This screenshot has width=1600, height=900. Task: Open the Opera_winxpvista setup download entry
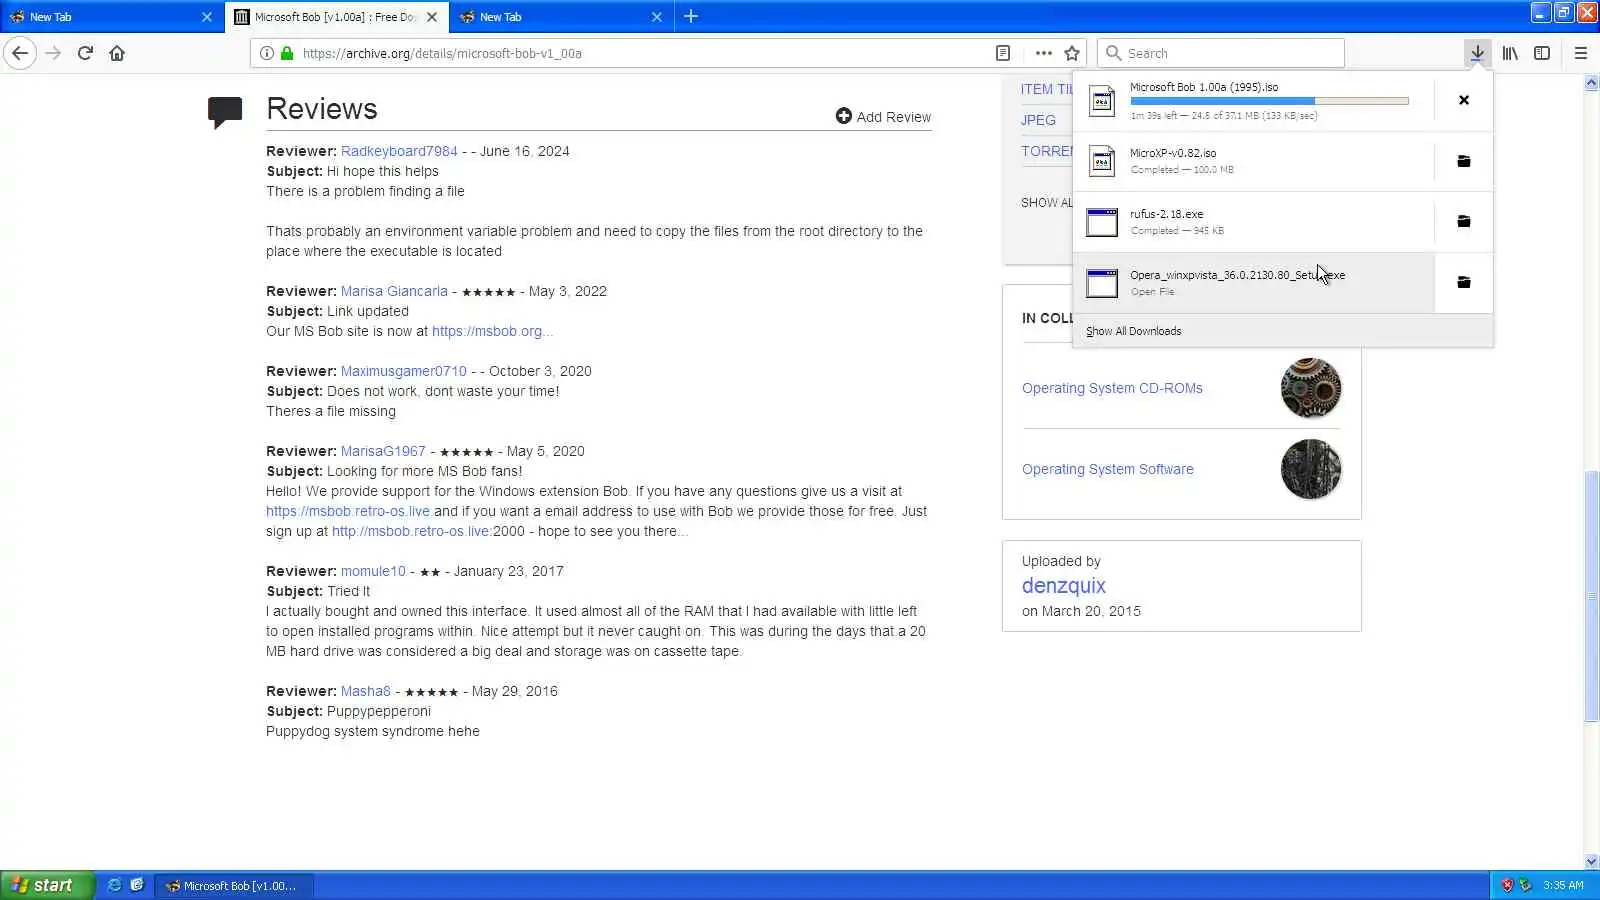point(1254,282)
